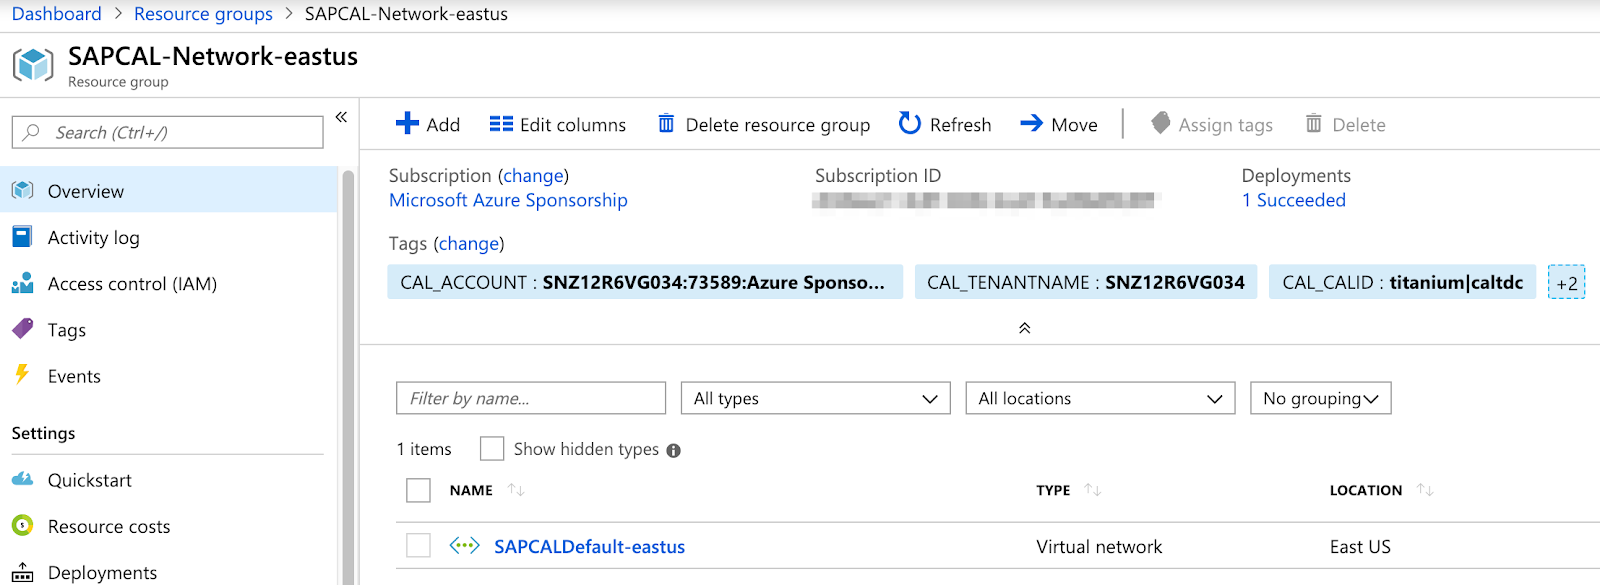Open Activity log in the sidebar

point(93,238)
